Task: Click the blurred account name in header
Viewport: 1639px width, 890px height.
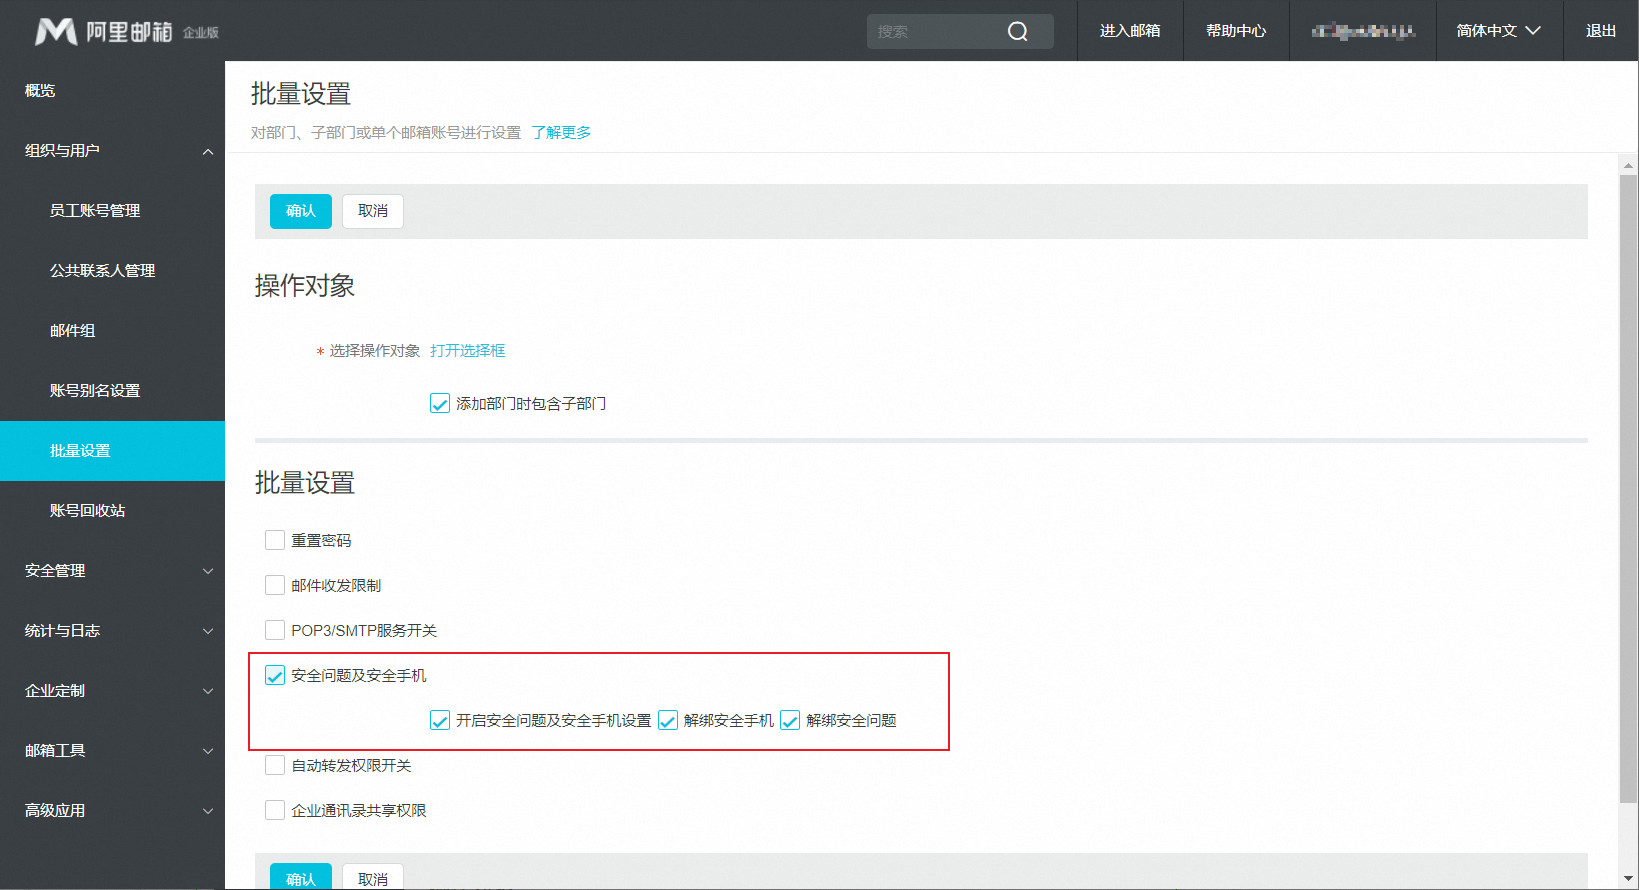Action: tap(1363, 31)
